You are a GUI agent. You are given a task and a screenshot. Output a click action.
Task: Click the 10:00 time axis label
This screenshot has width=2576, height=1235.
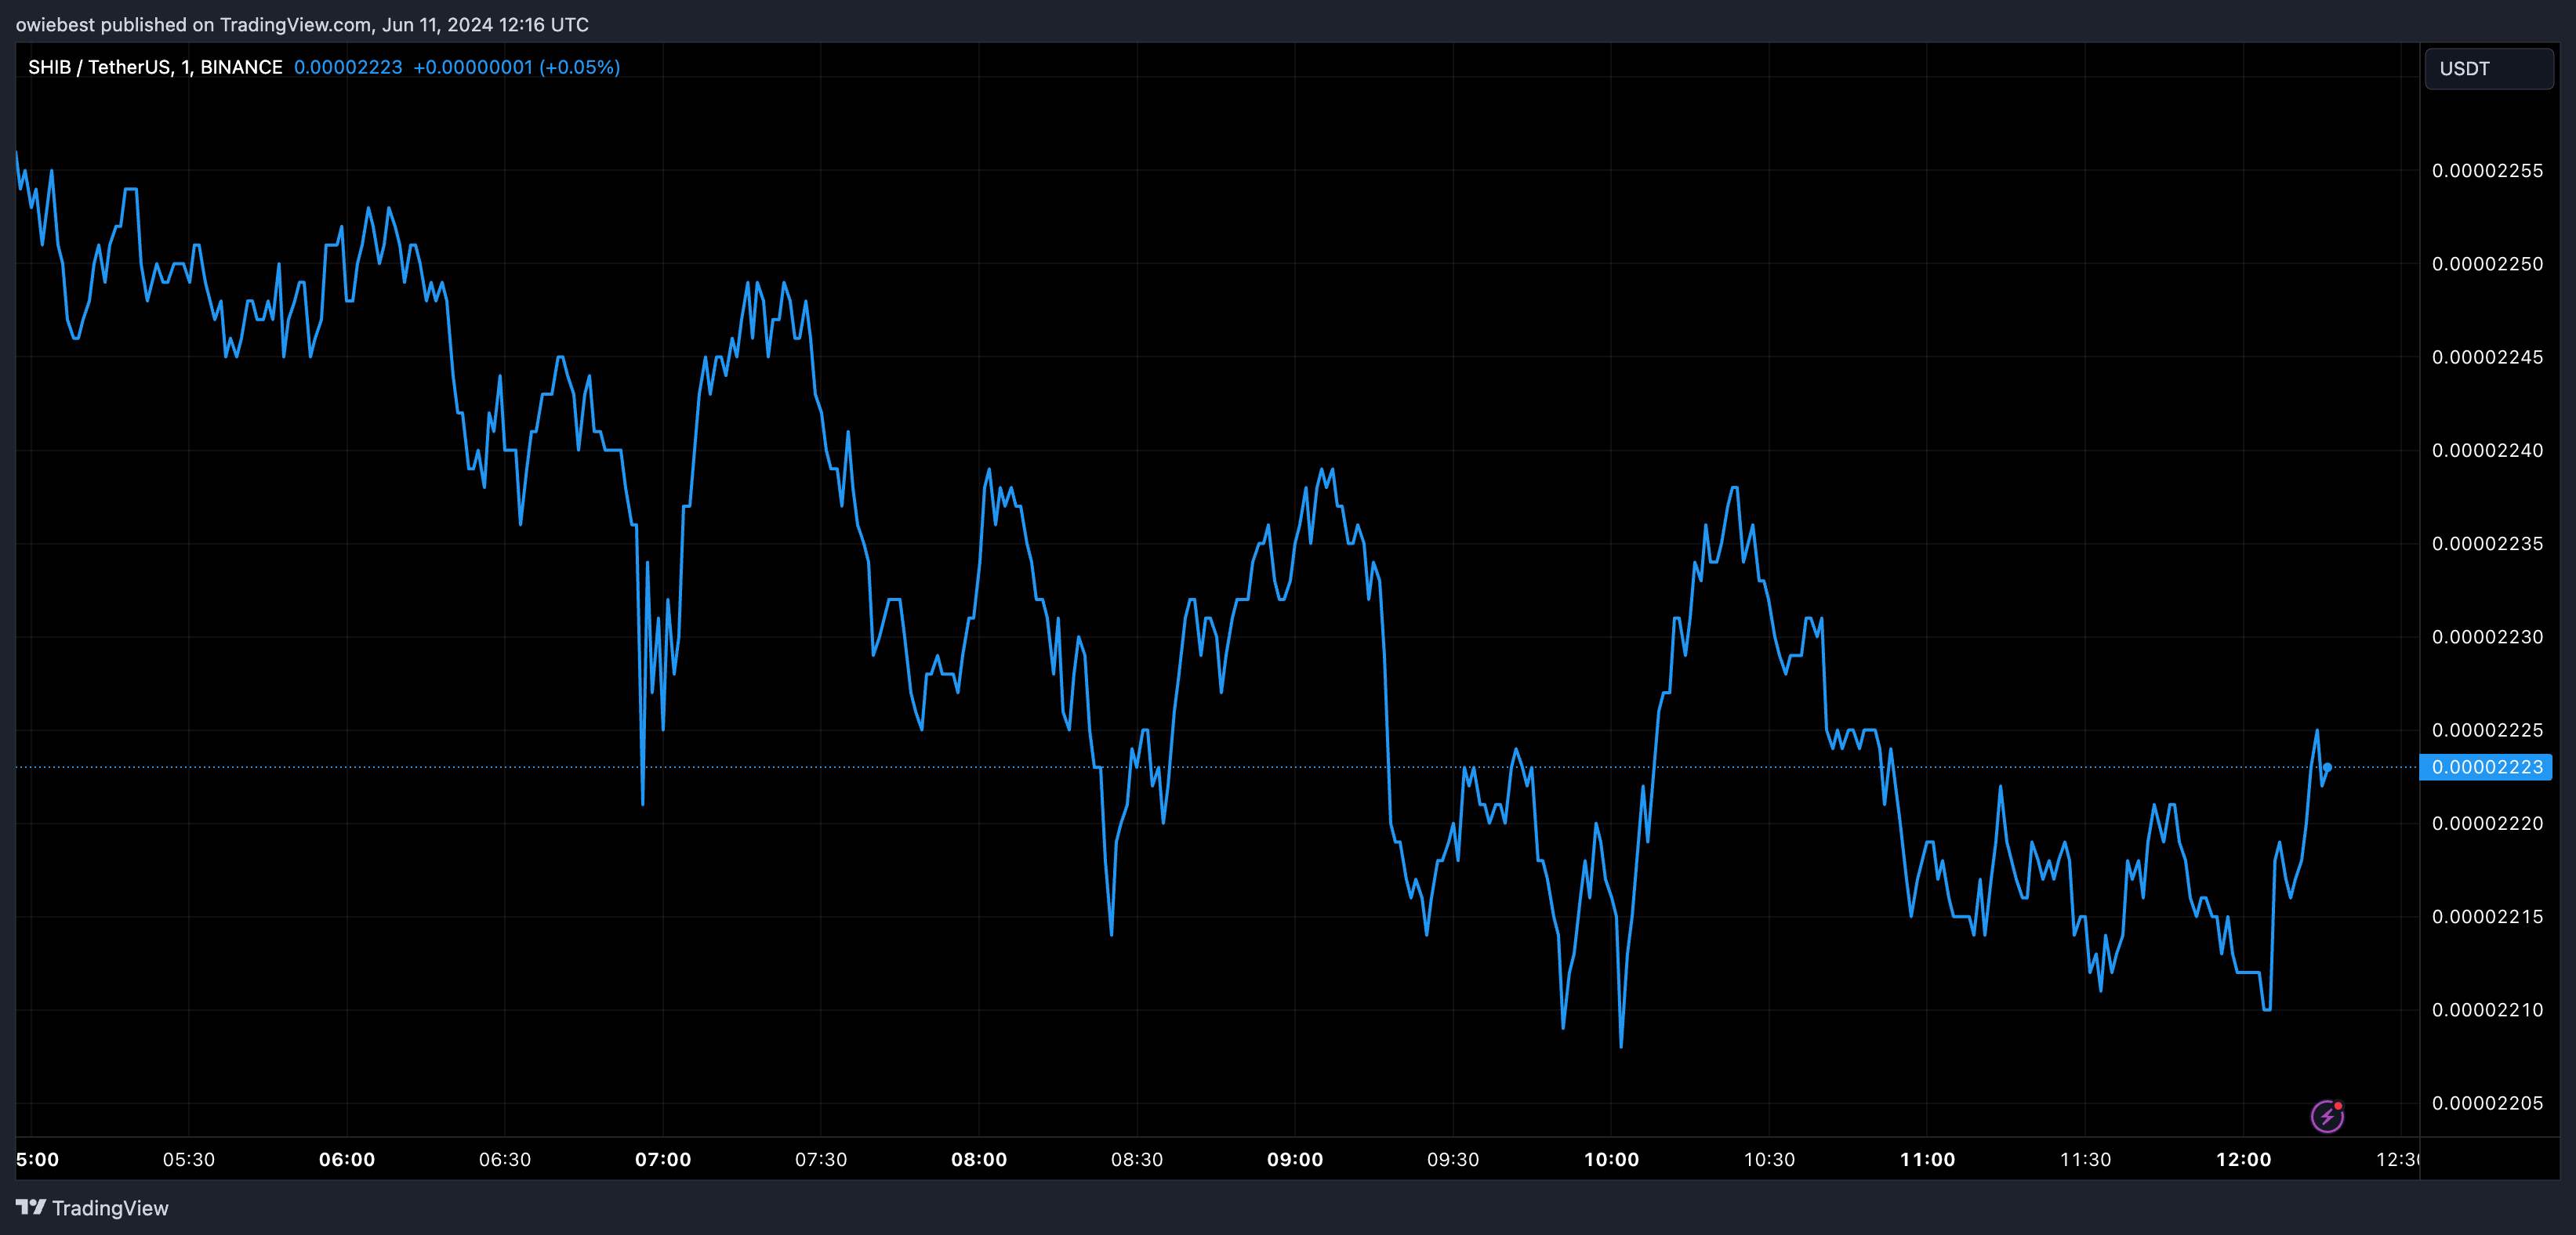1611,1159
